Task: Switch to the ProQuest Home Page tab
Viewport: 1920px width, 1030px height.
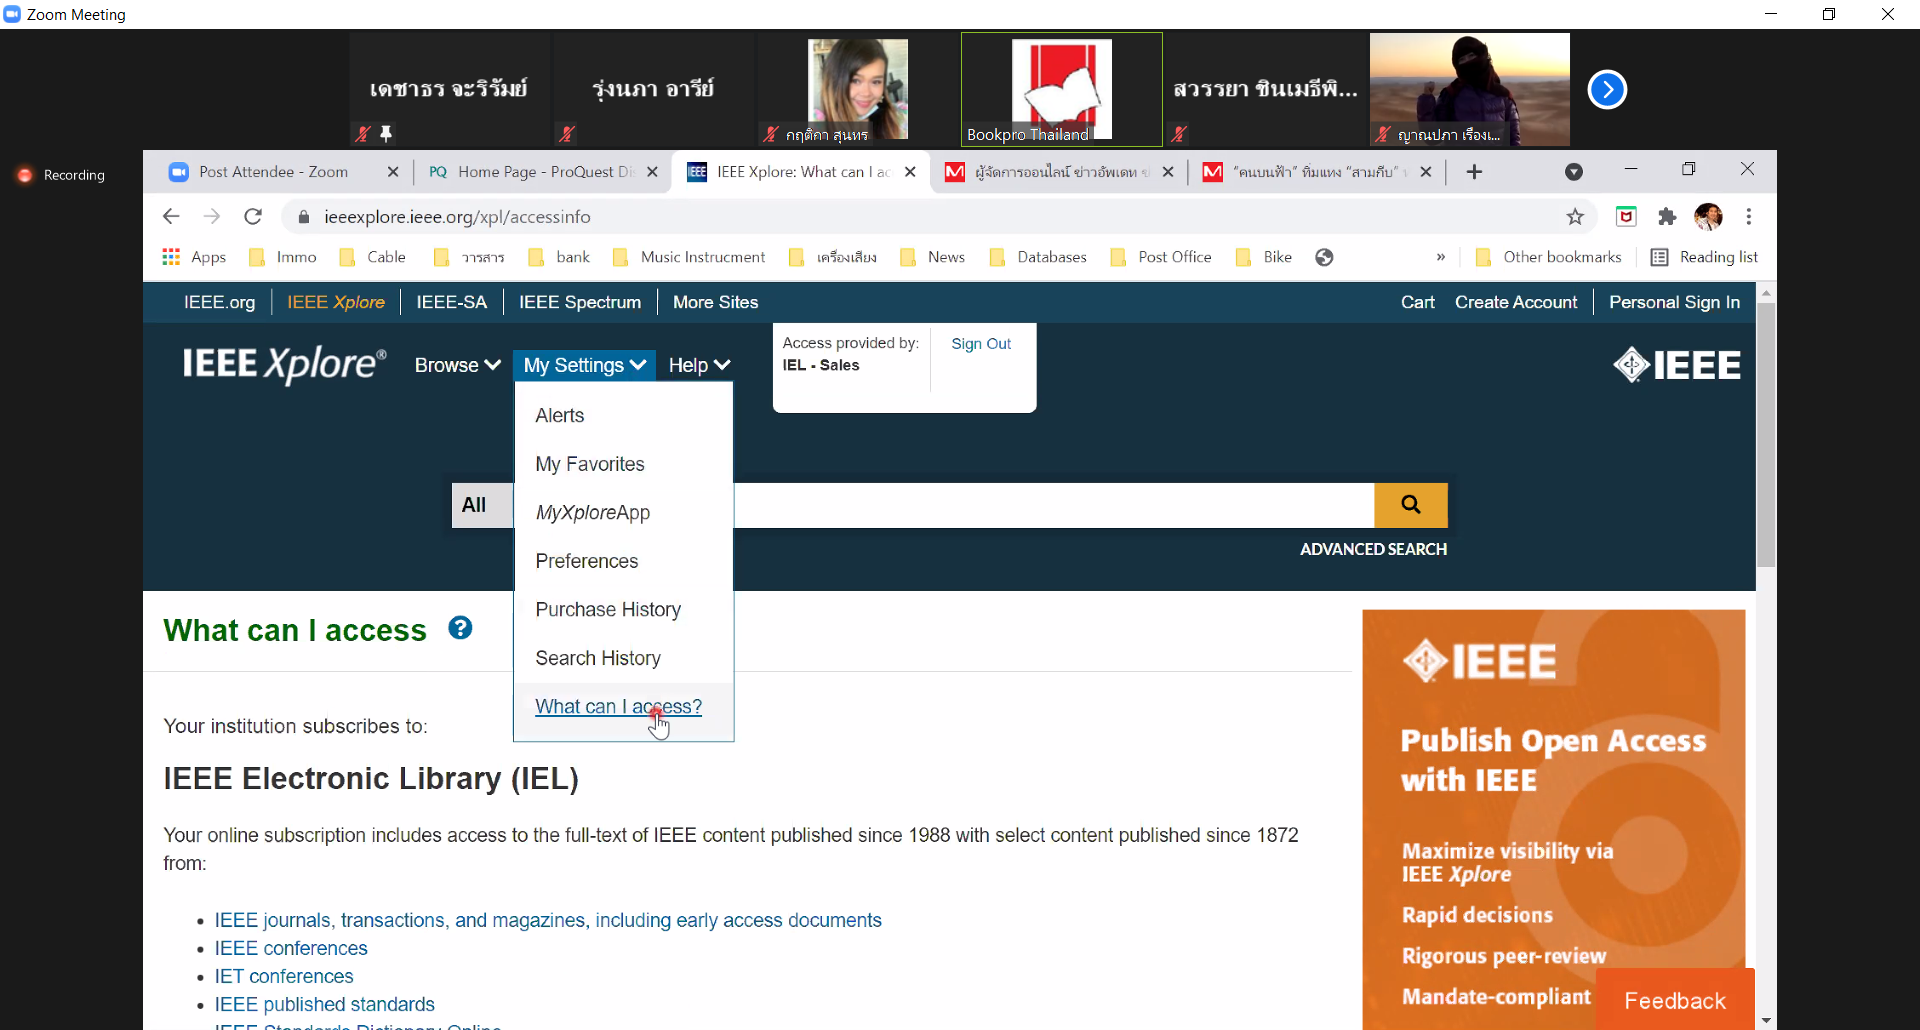Action: coord(535,172)
